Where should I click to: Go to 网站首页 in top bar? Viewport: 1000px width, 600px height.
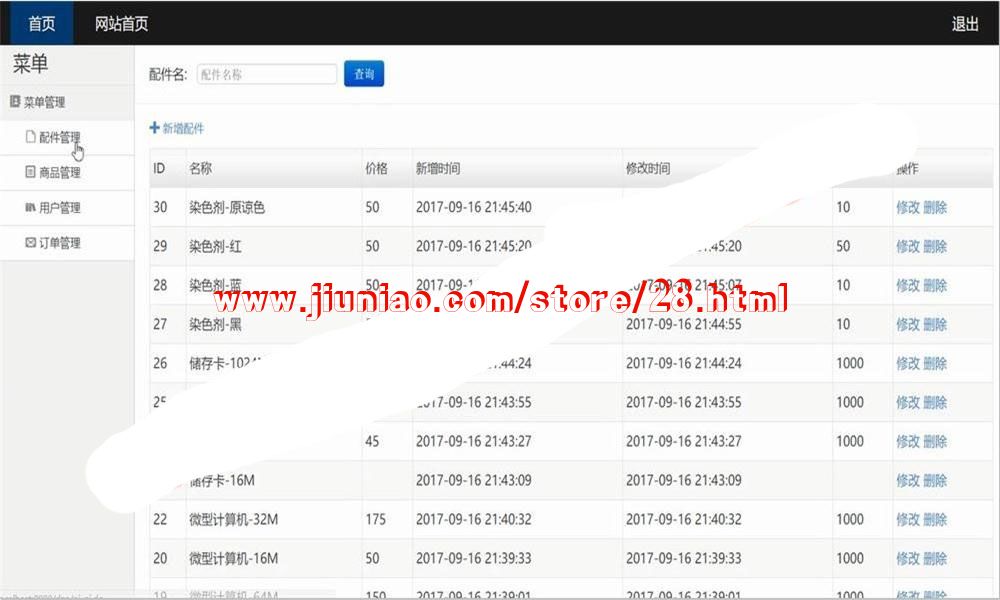coord(121,24)
